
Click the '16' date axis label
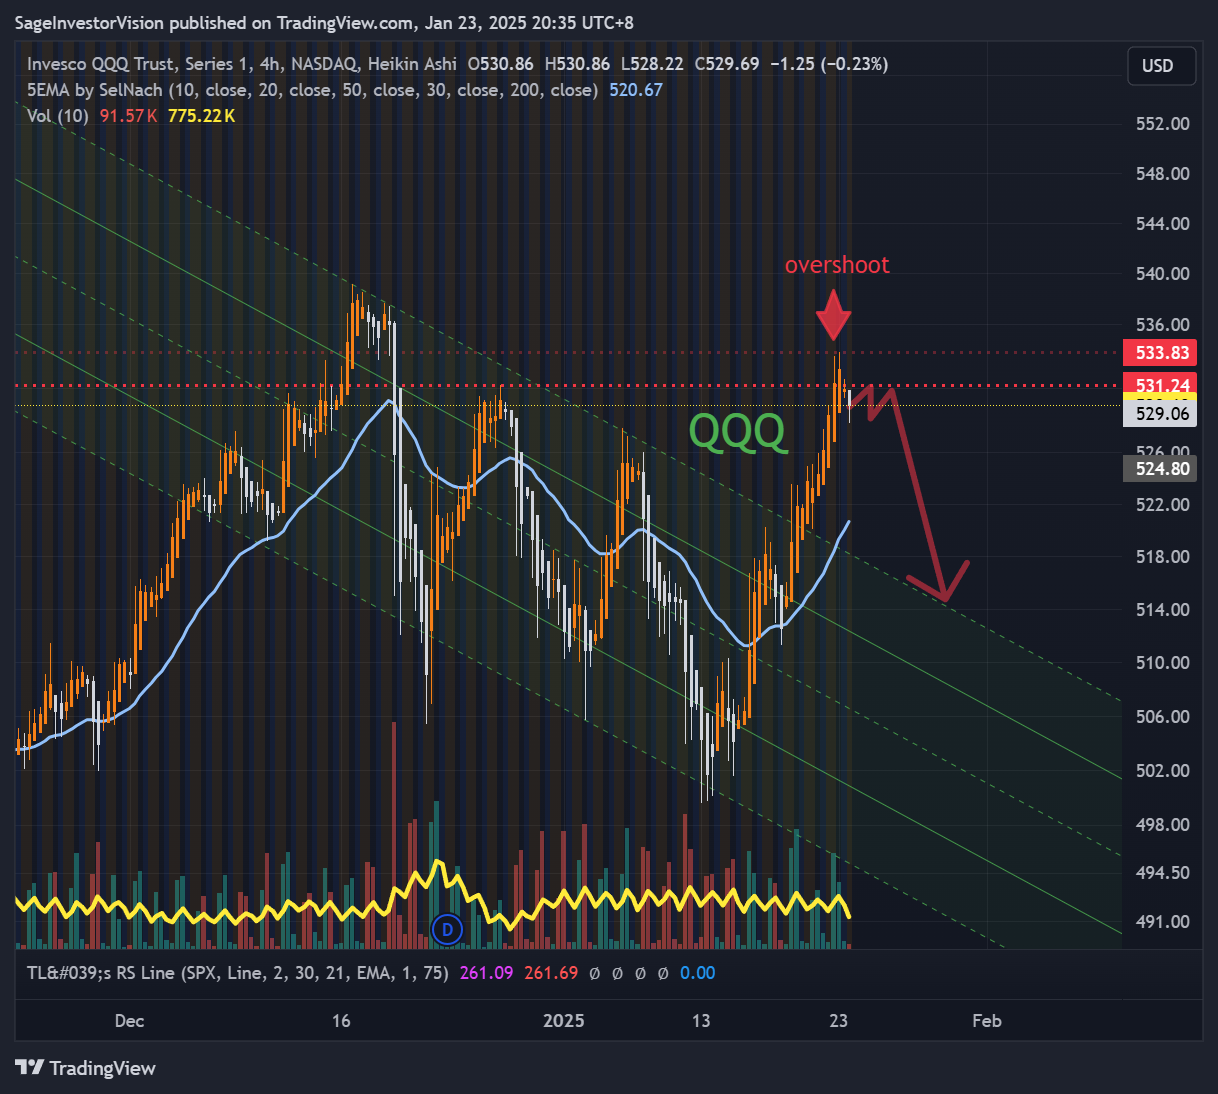tap(341, 1021)
